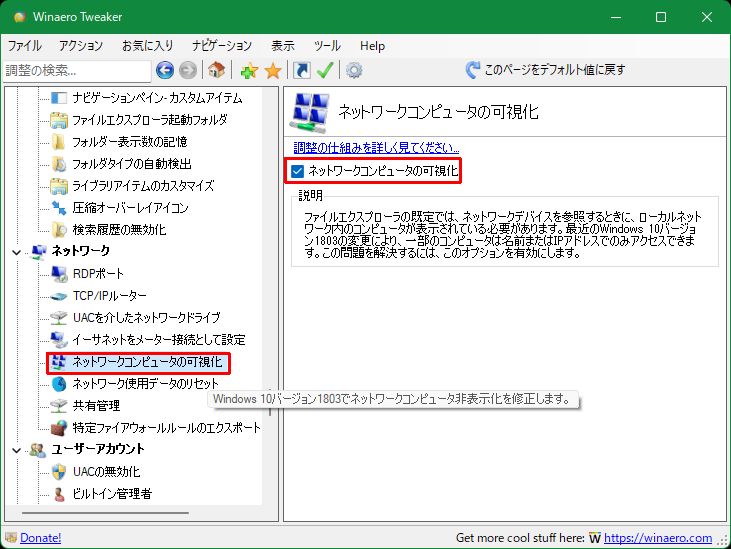Select ファイルエクスプローラ起動フォルダ text
Image resolution: width=731 pixels, height=549 pixels.
click(x=150, y=120)
